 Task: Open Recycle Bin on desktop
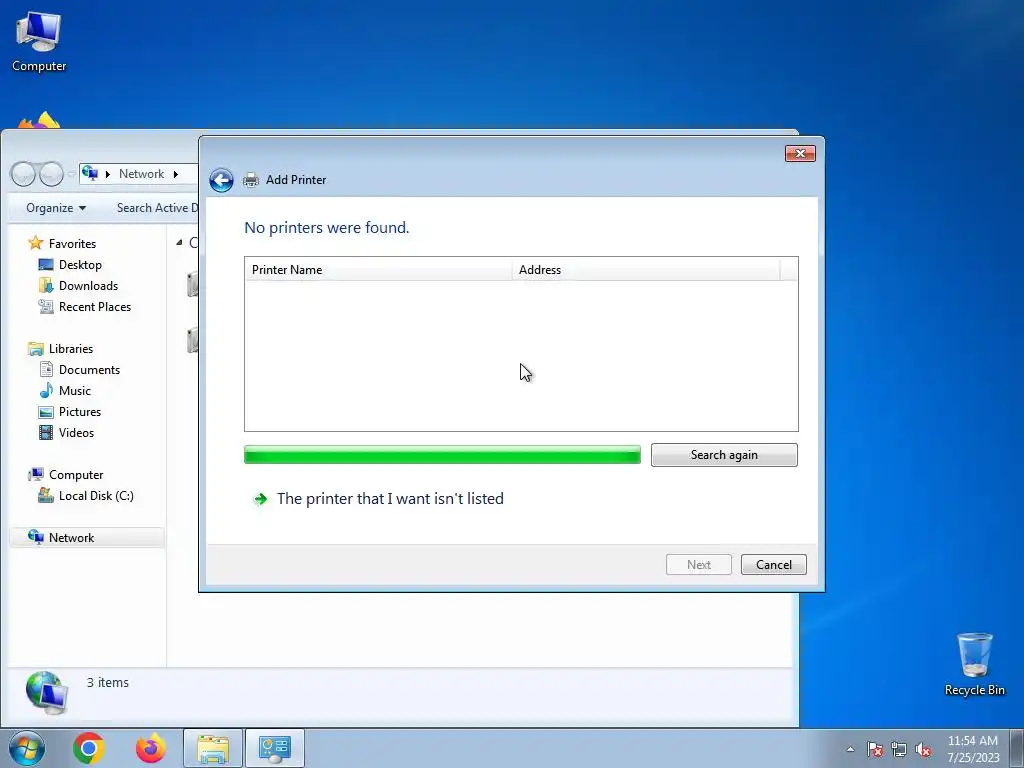pos(974,665)
